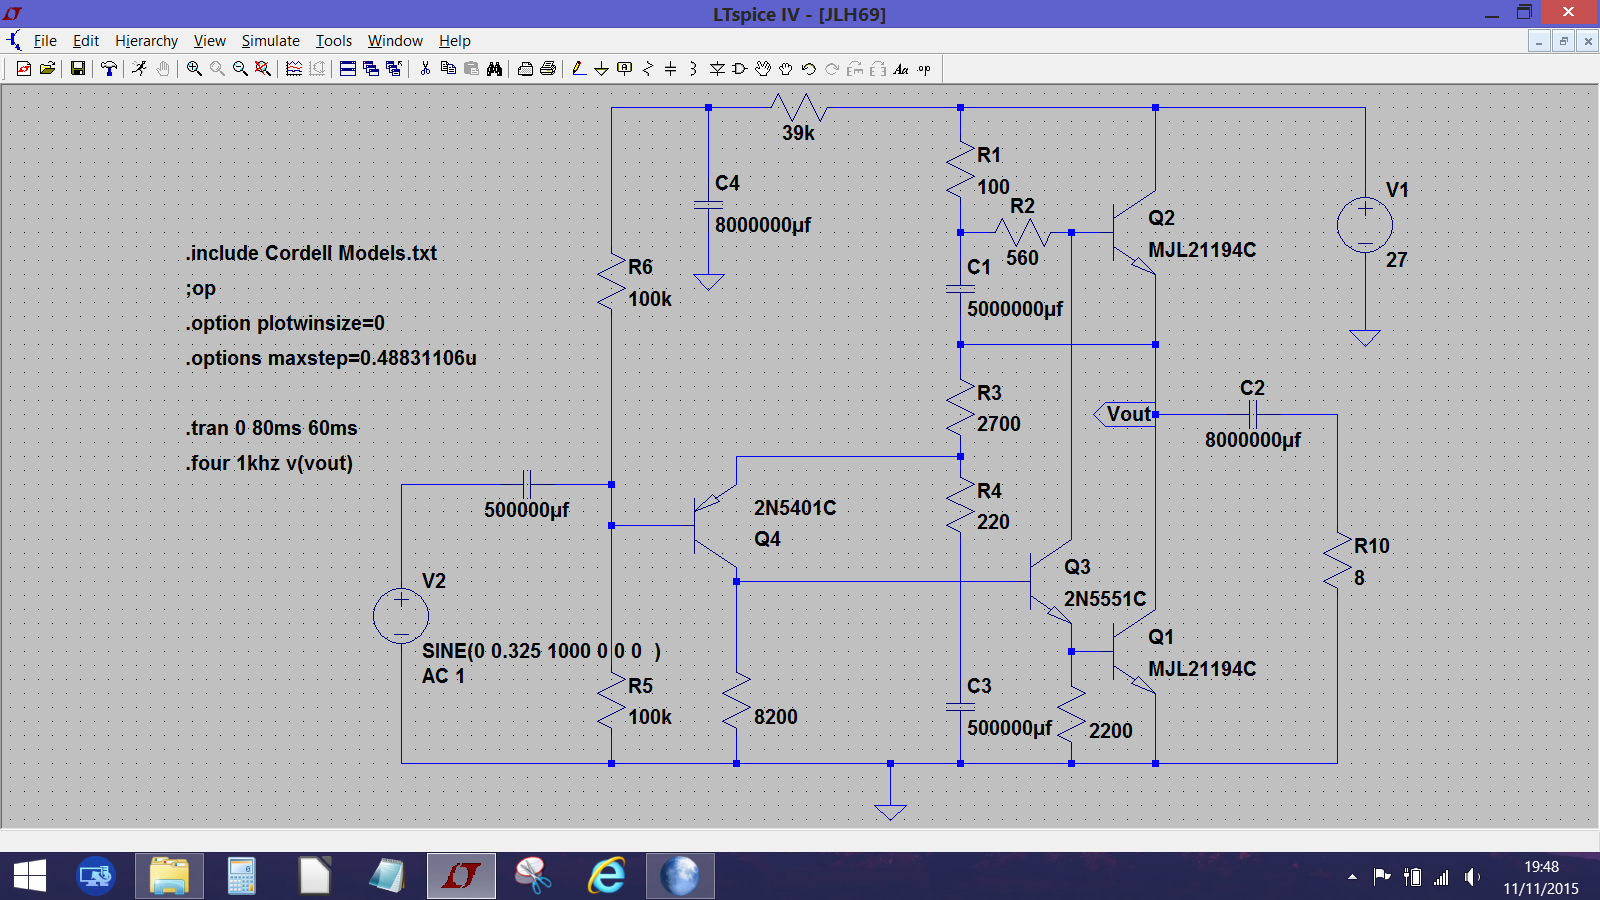Open the Window menu
This screenshot has width=1600, height=900.
point(395,41)
